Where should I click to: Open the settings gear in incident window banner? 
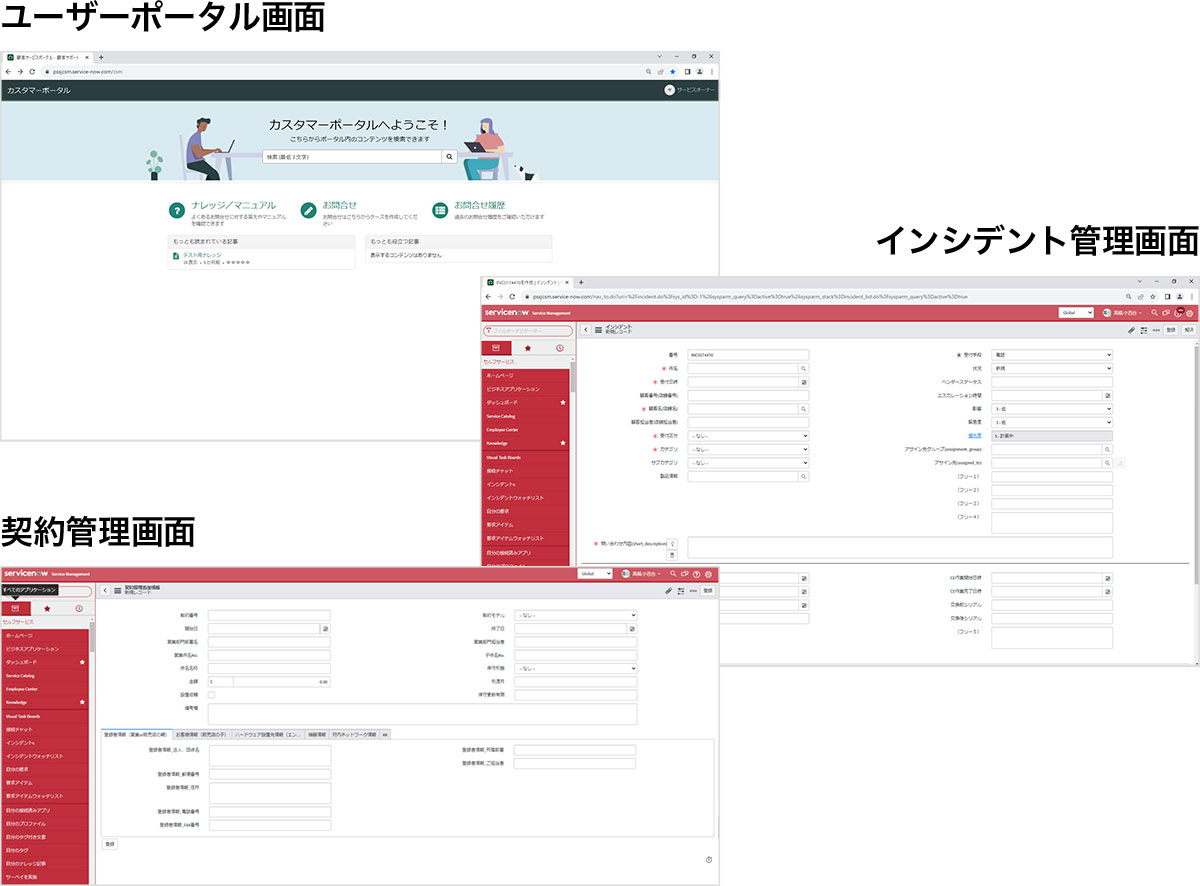click(1190, 312)
